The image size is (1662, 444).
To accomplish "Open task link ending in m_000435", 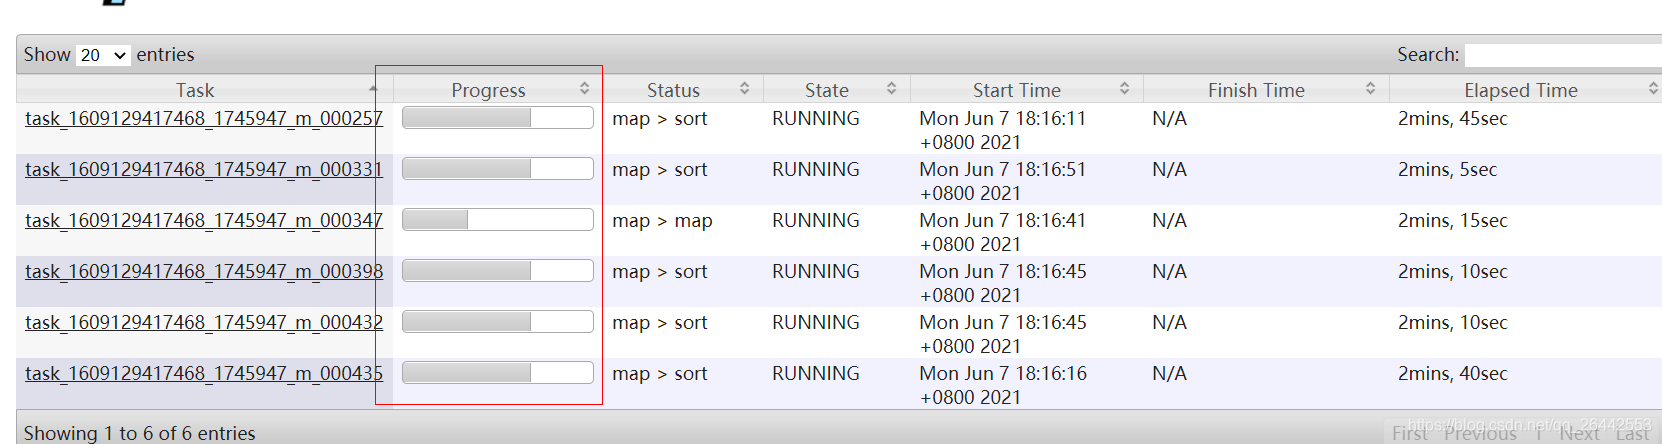I will pyautogui.click(x=203, y=373).
